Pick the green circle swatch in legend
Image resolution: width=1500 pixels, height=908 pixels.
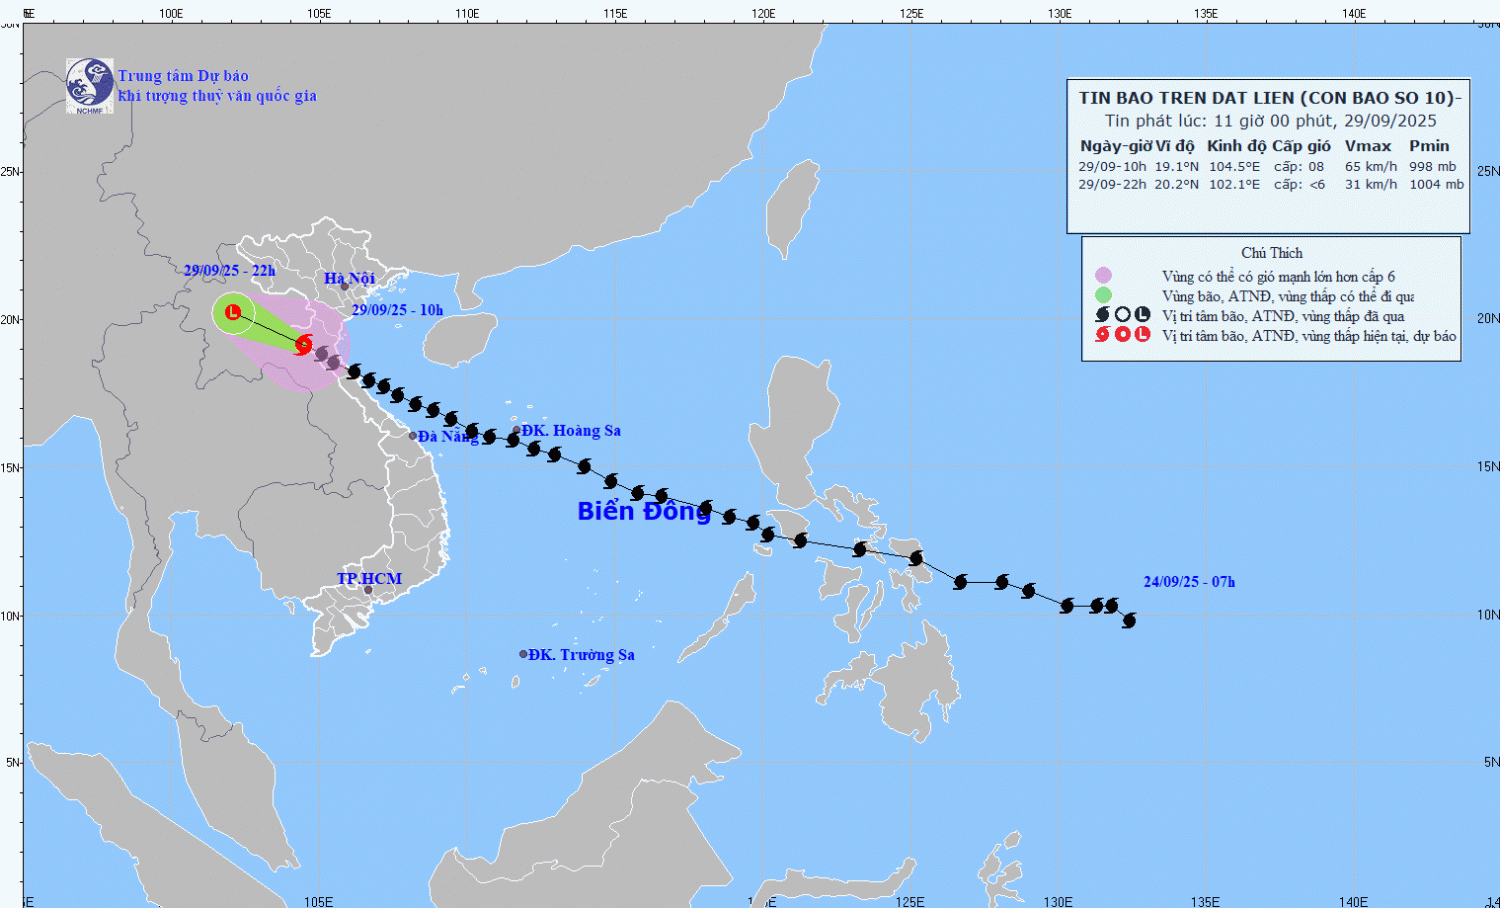pyautogui.click(x=1103, y=295)
